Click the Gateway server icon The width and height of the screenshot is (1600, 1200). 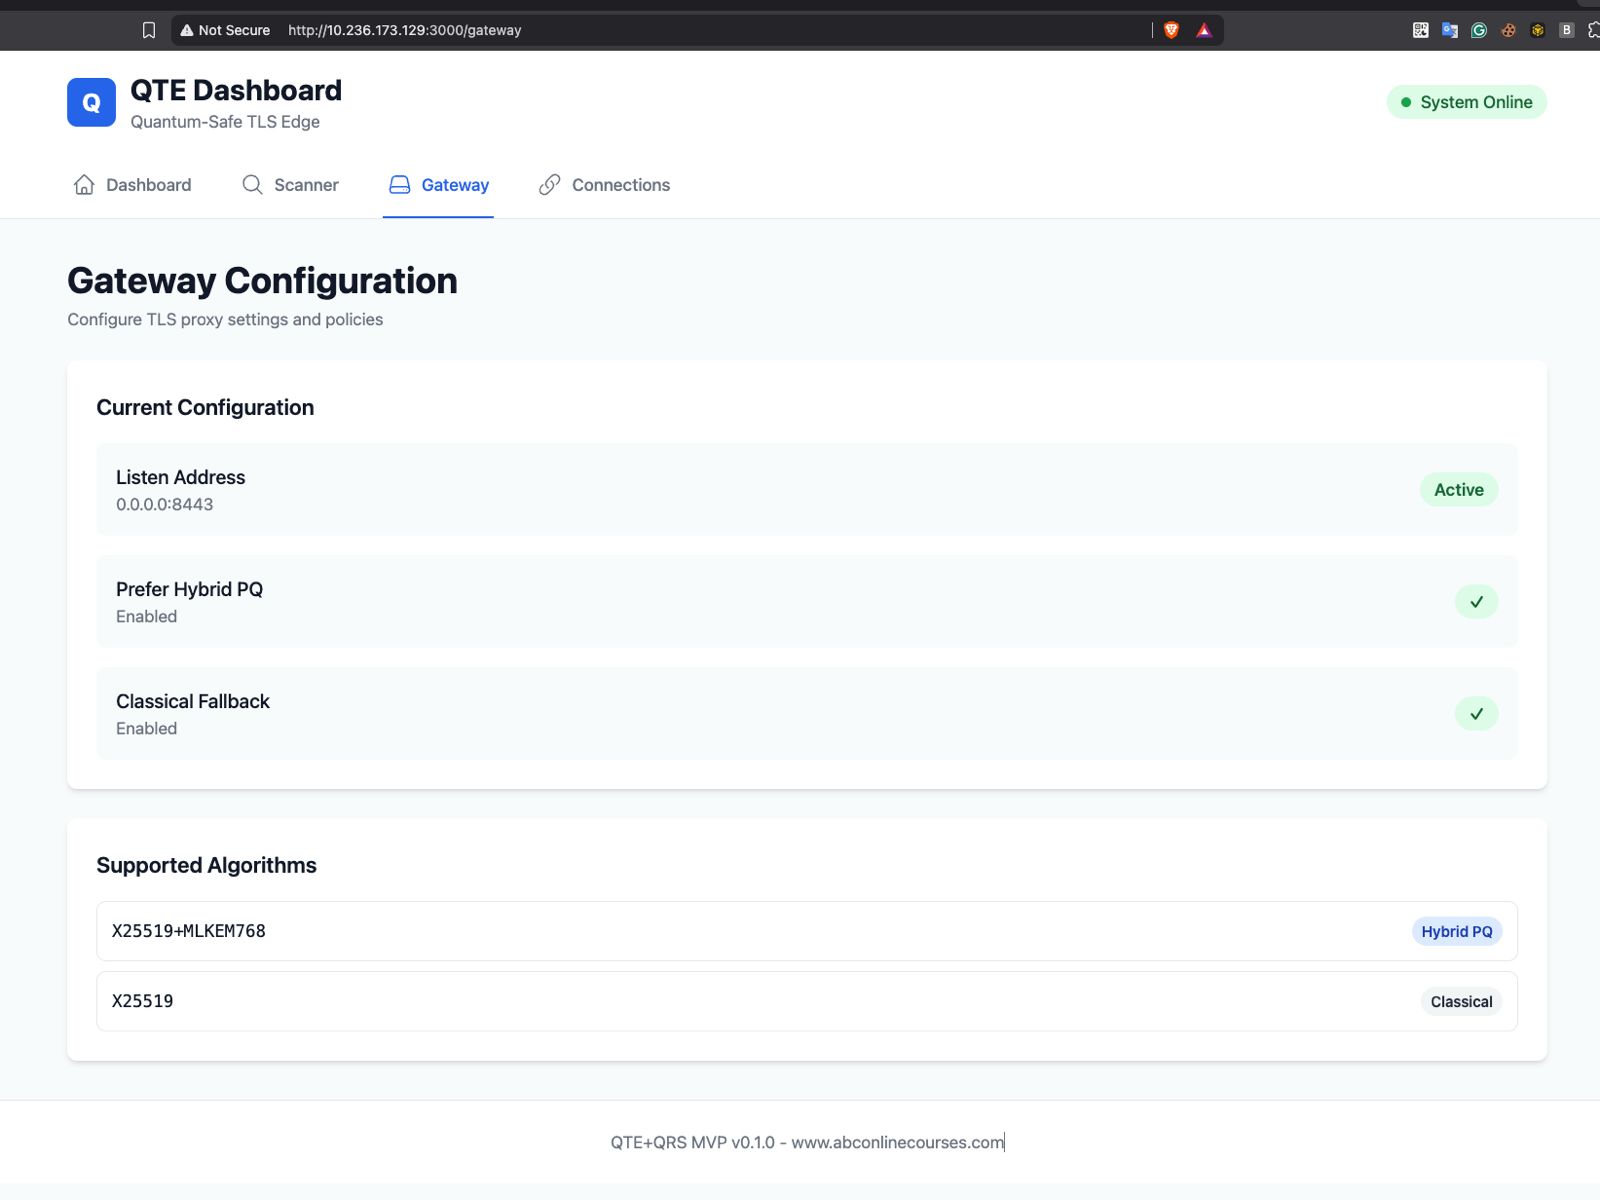click(x=399, y=184)
